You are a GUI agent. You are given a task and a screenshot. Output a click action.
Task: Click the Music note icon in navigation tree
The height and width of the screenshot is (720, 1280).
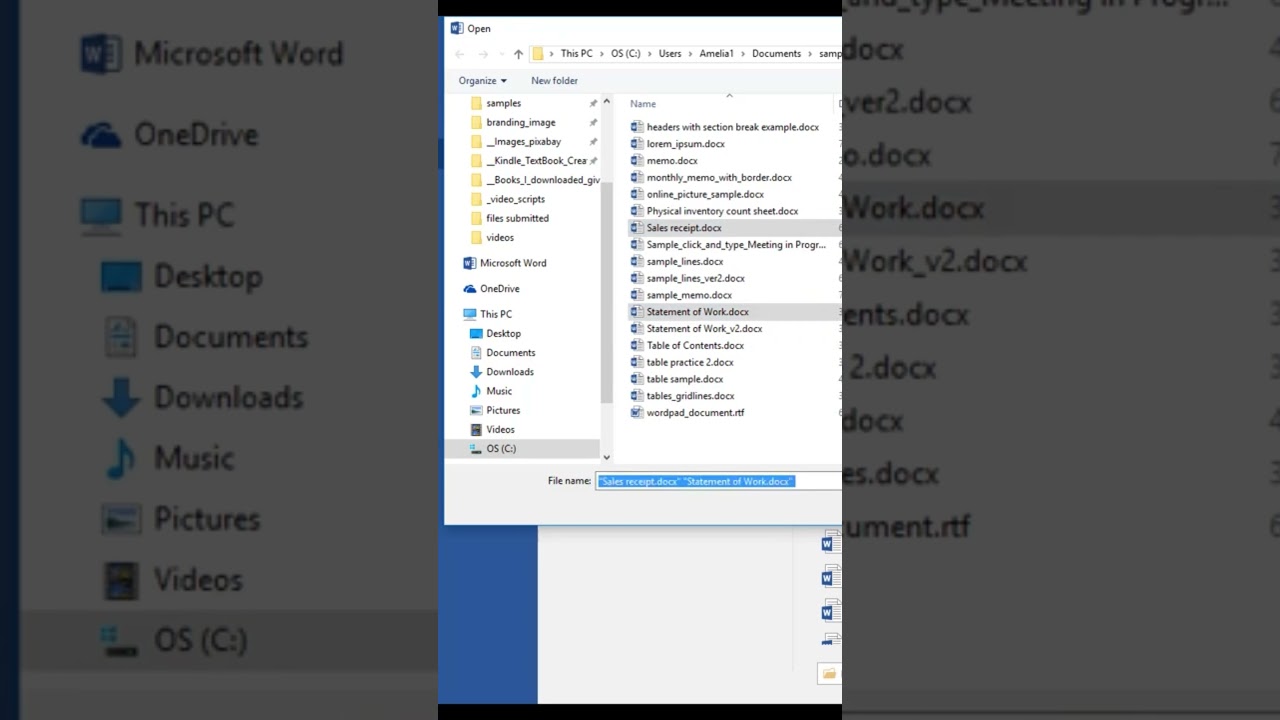click(x=476, y=391)
